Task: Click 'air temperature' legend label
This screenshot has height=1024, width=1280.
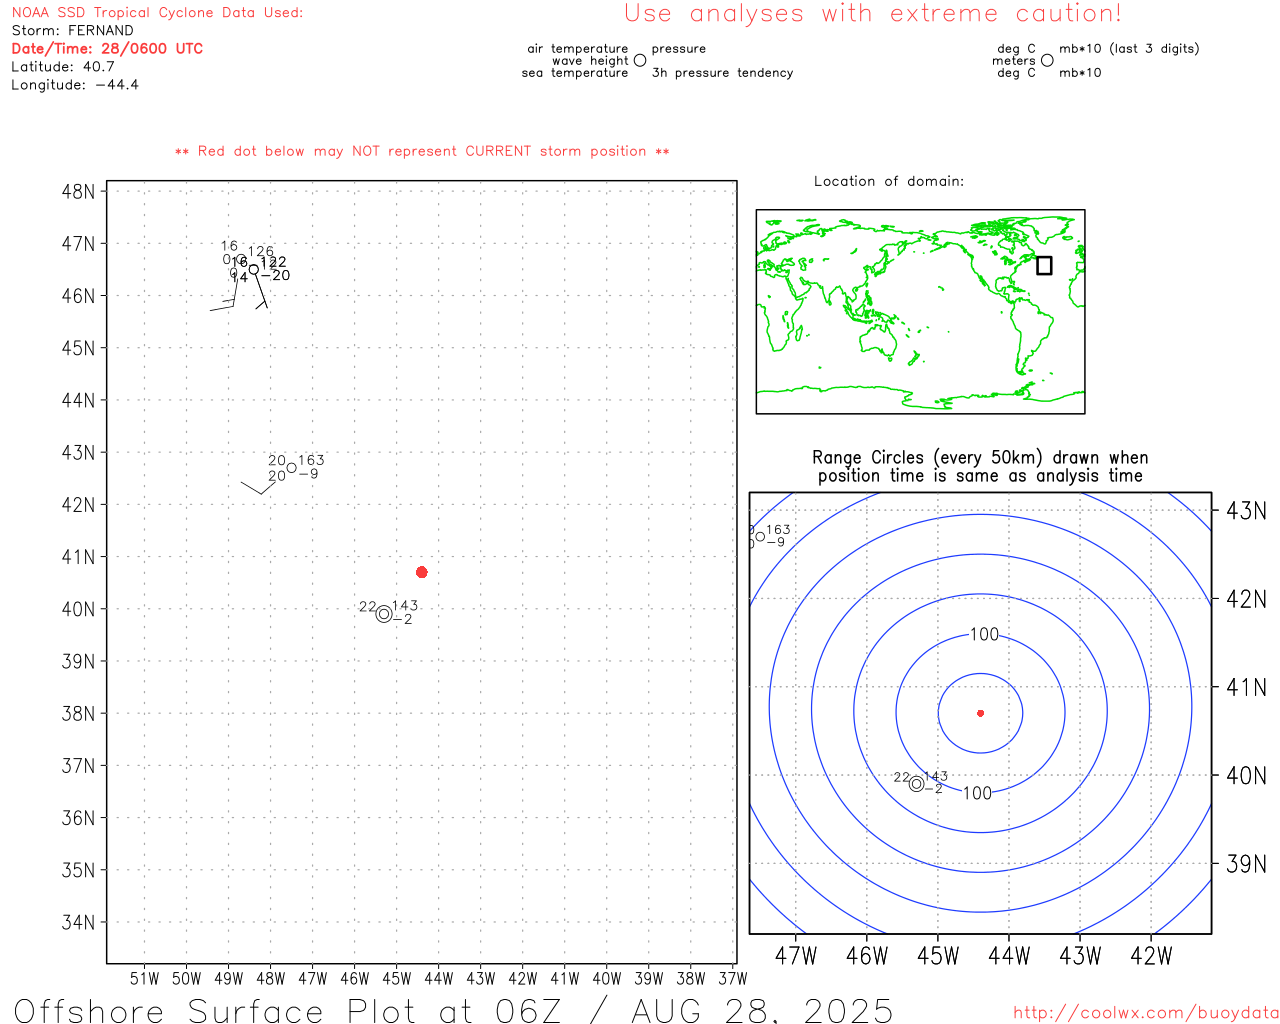Action: click(578, 48)
